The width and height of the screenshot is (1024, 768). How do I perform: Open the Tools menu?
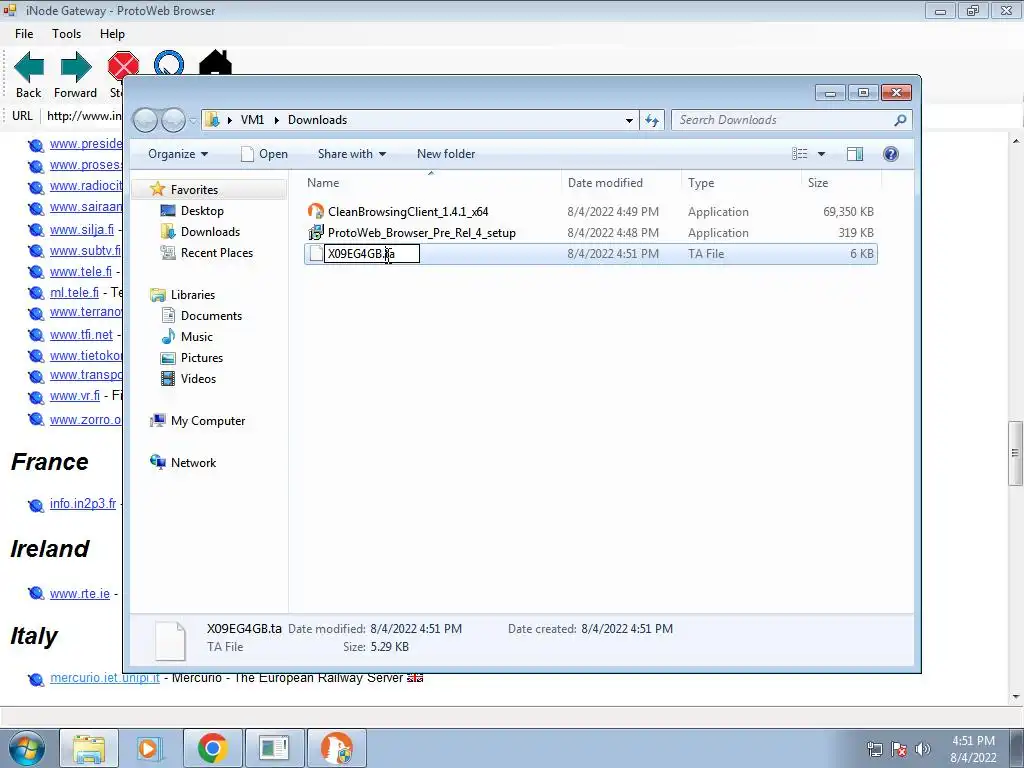point(67,34)
